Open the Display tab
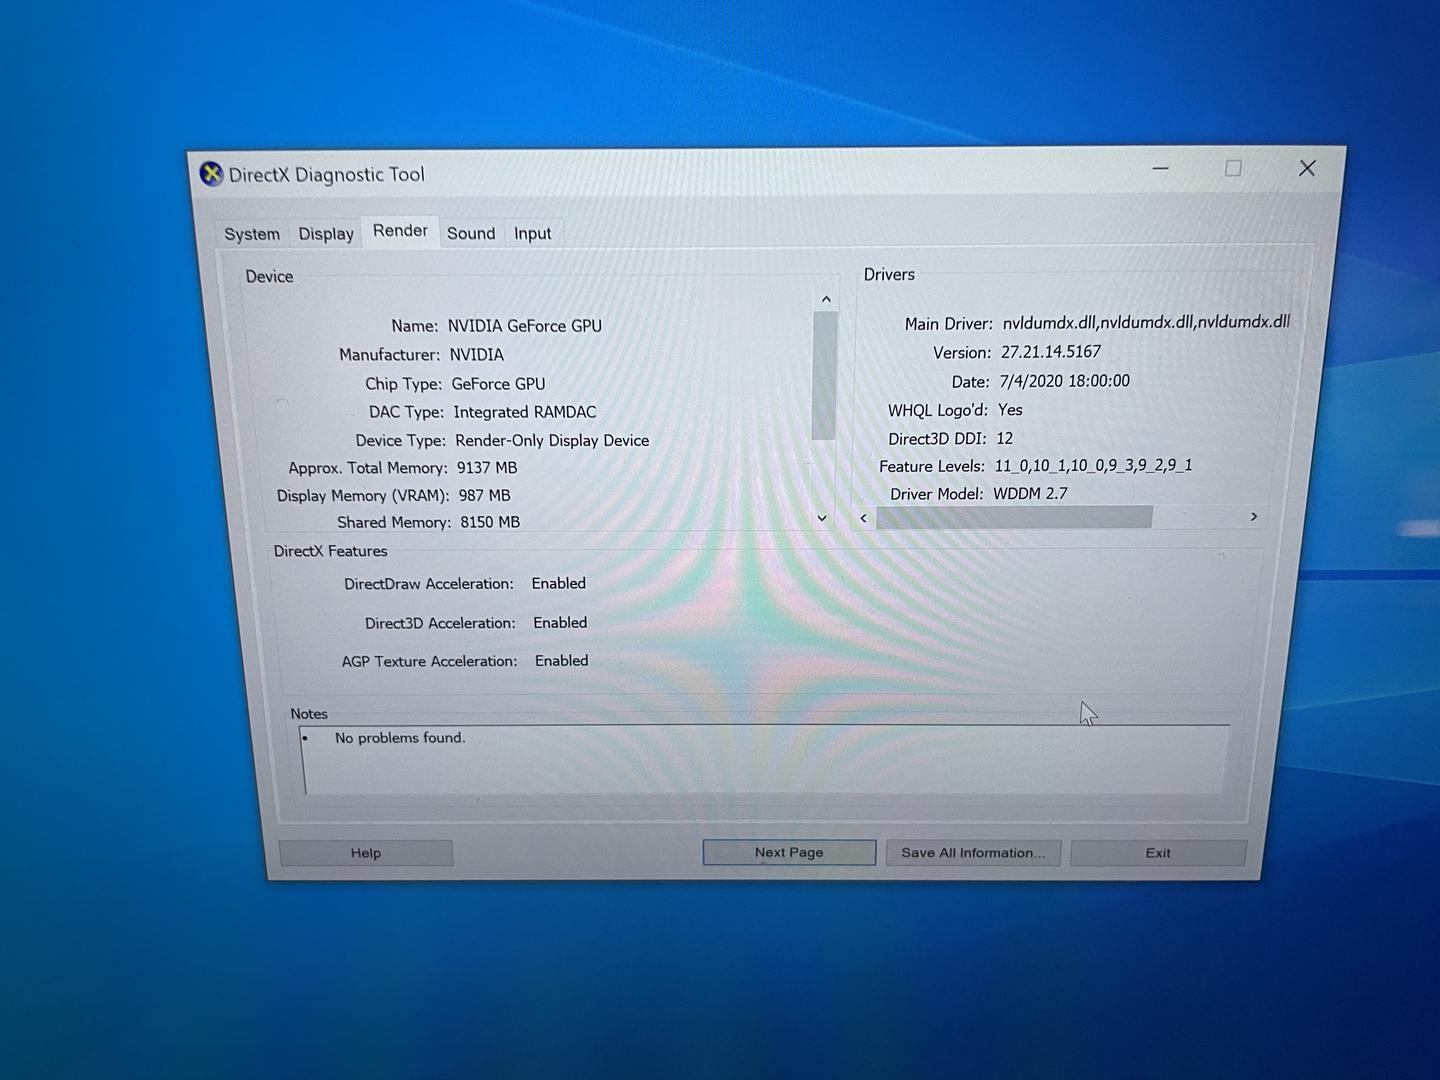This screenshot has width=1440, height=1080. coord(326,234)
